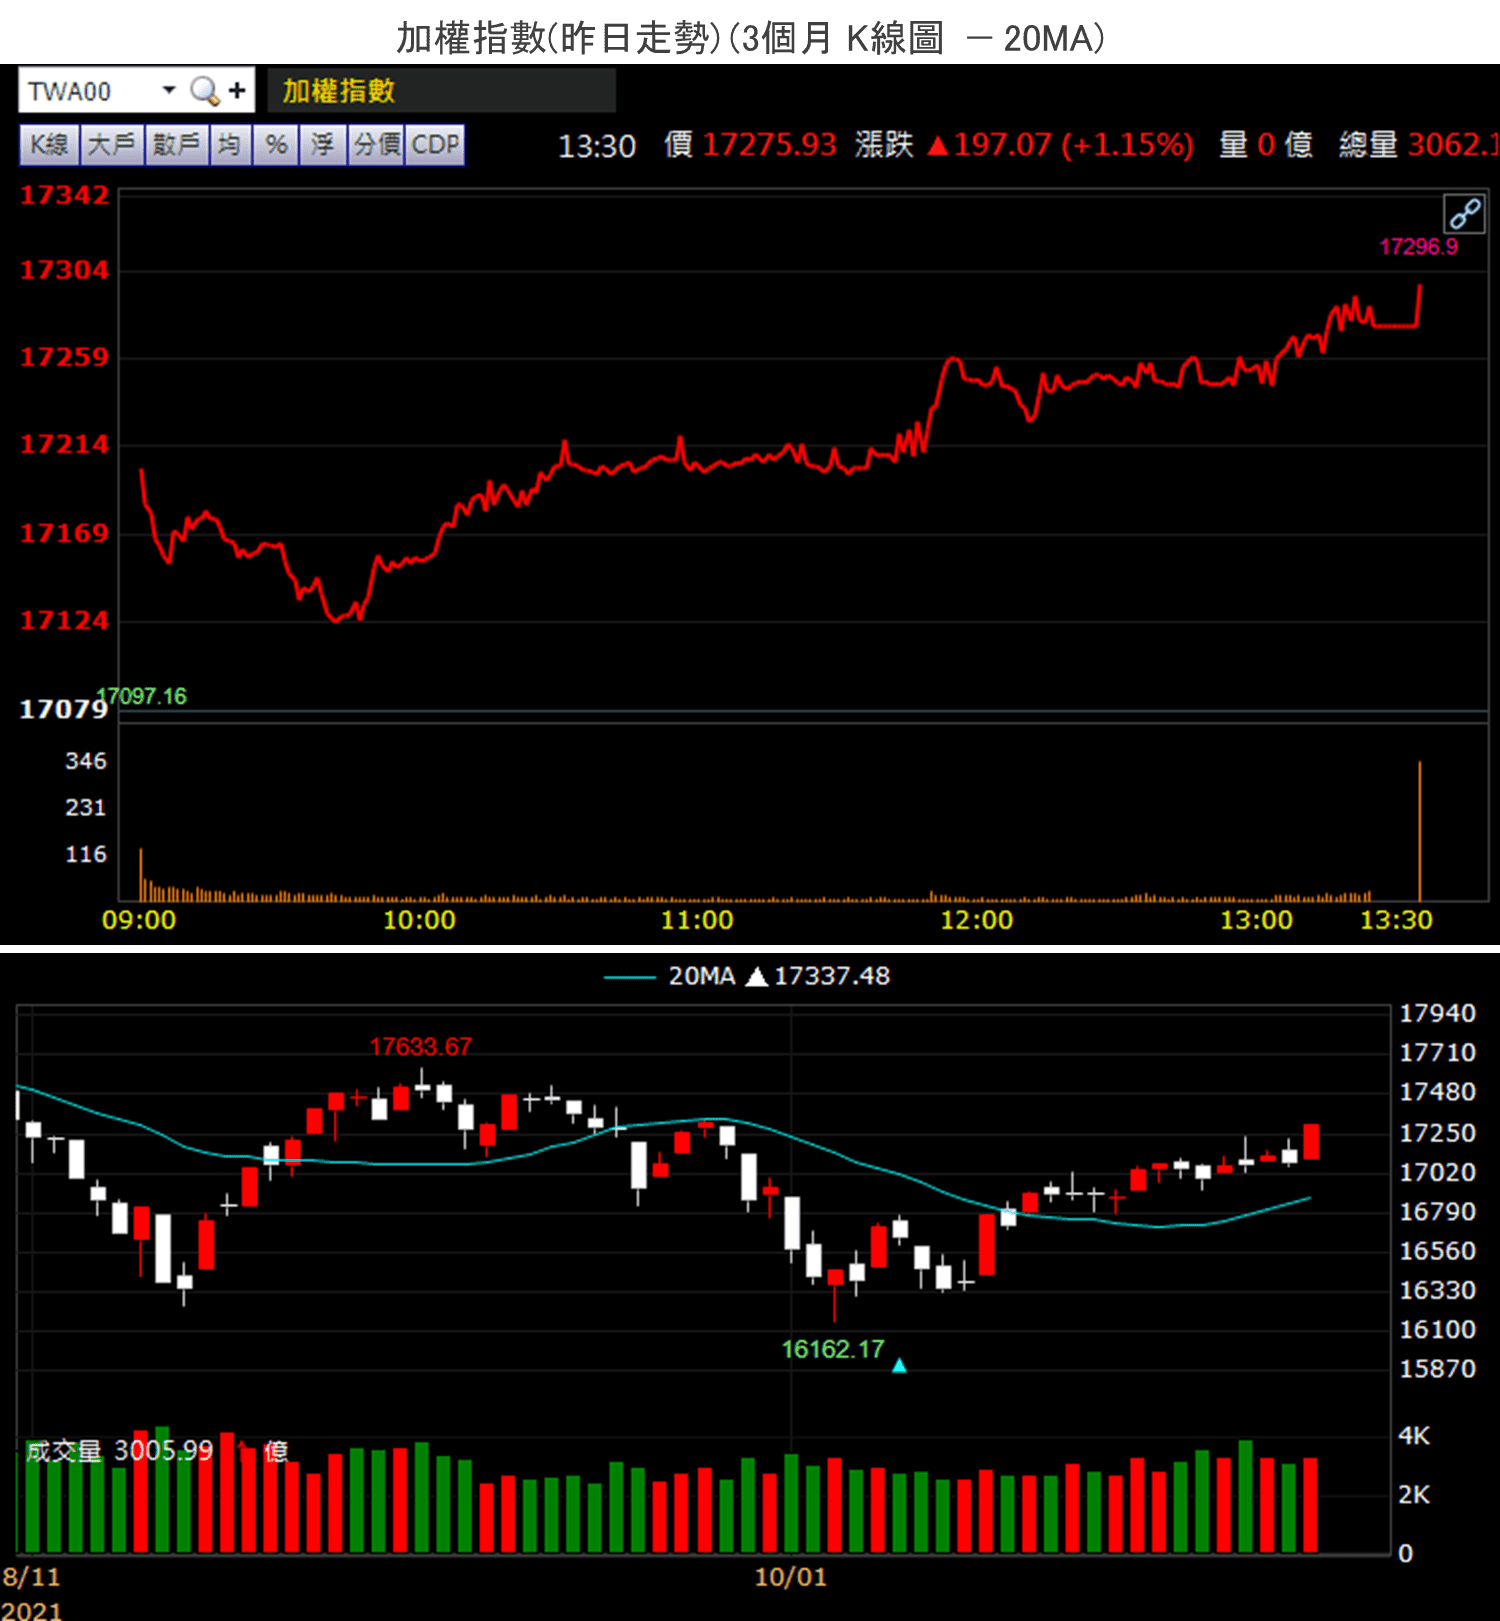This screenshot has width=1500, height=1621.
Task: Switch to the K線 chart view
Action: [50, 145]
